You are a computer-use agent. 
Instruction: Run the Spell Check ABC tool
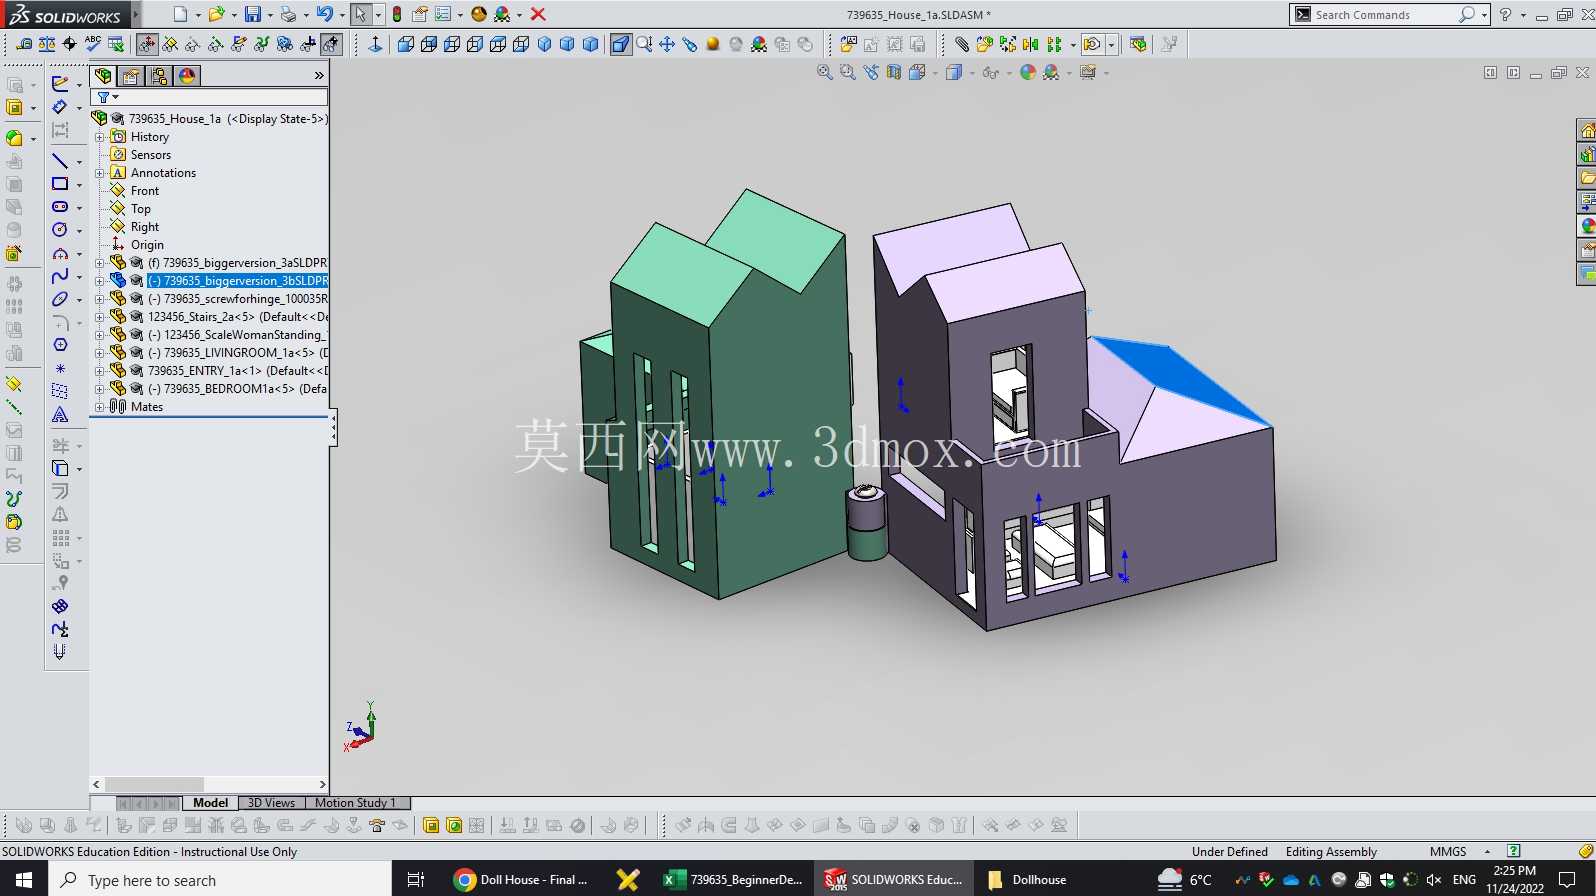point(93,44)
